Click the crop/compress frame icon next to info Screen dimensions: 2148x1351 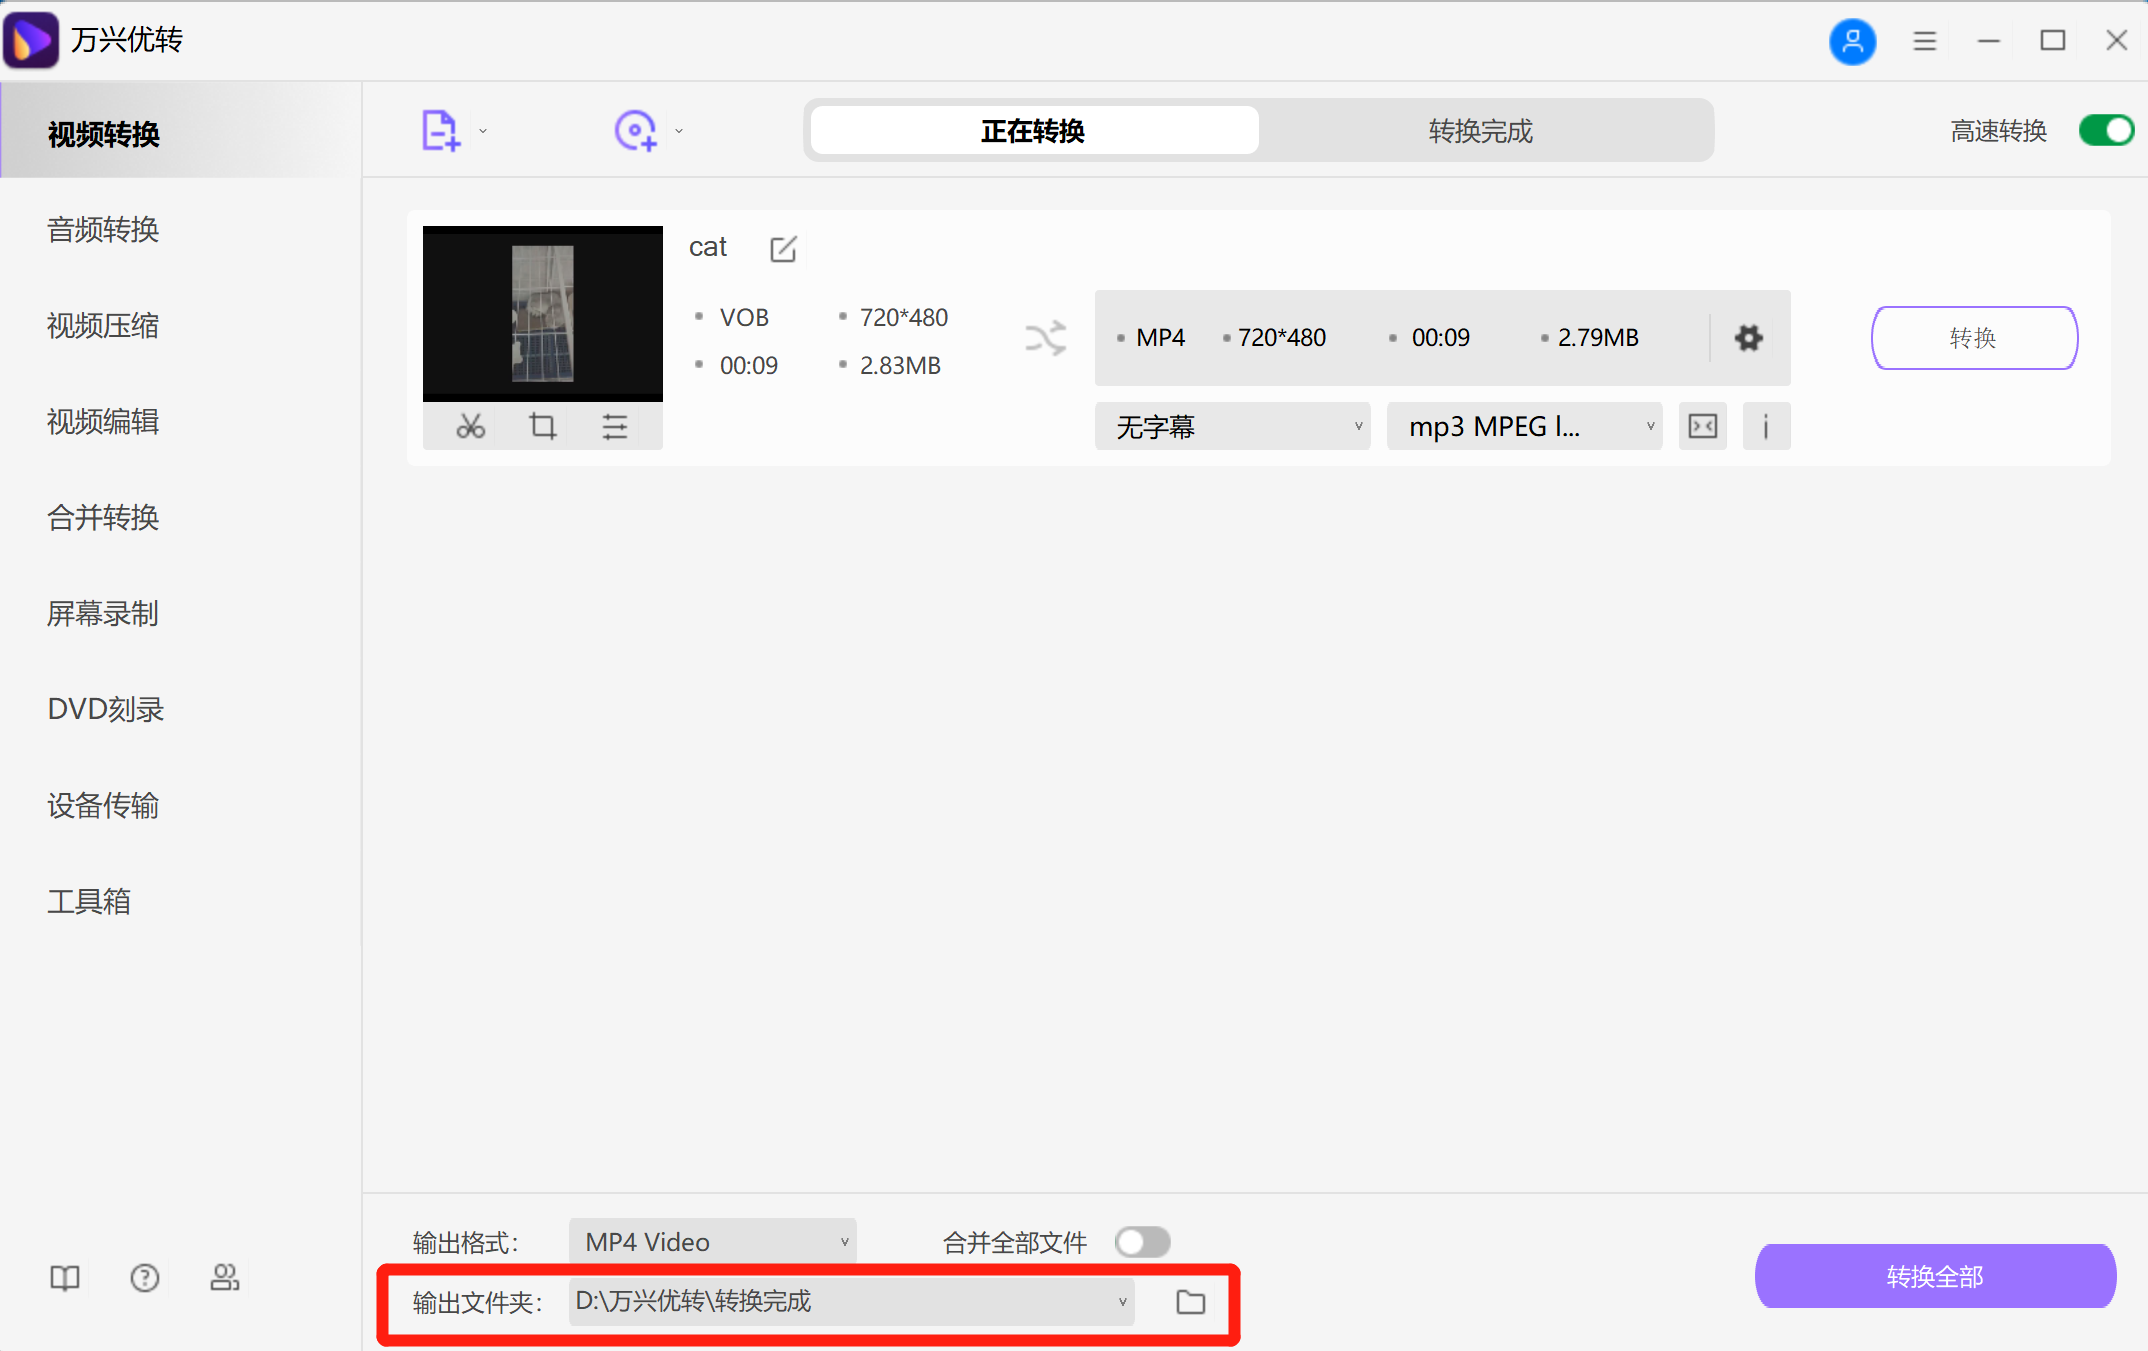(x=1702, y=426)
